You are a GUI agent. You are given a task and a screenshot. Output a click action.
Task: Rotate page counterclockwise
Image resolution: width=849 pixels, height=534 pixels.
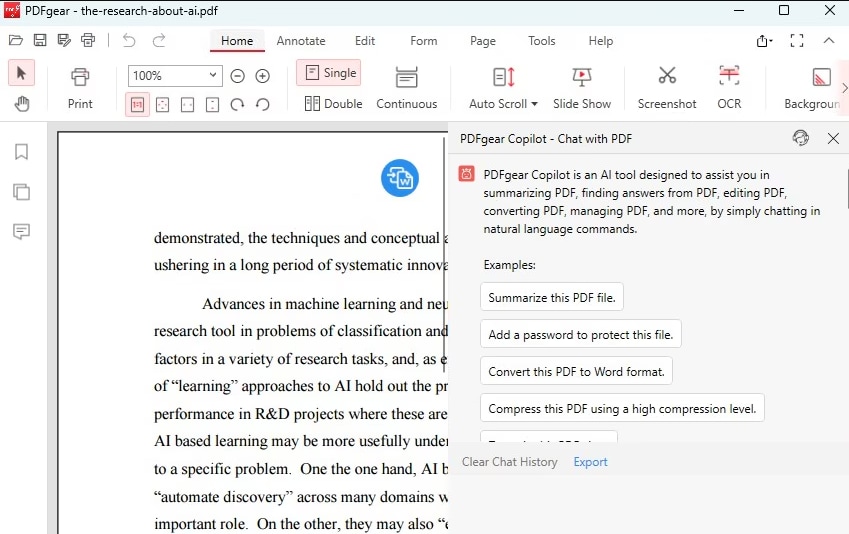(263, 105)
